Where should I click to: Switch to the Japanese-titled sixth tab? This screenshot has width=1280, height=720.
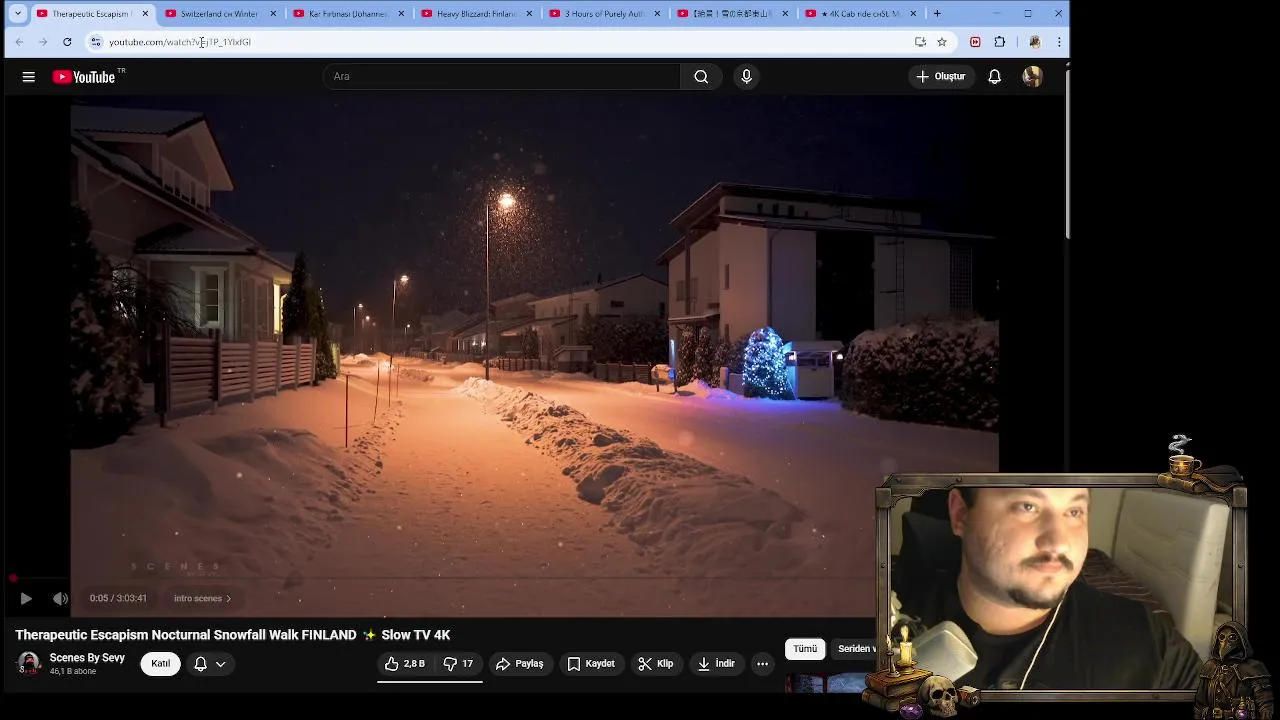coord(732,14)
